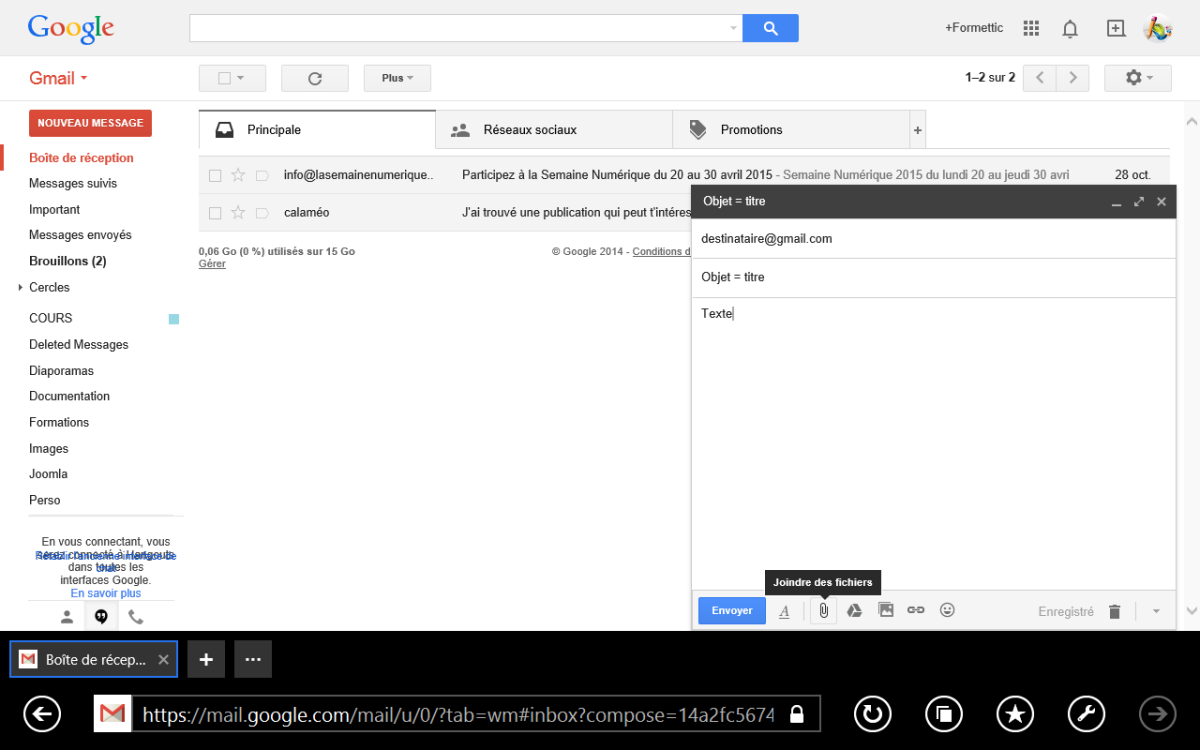Check the calaméo email checkbox
The width and height of the screenshot is (1200, 750).
[215, 213]
